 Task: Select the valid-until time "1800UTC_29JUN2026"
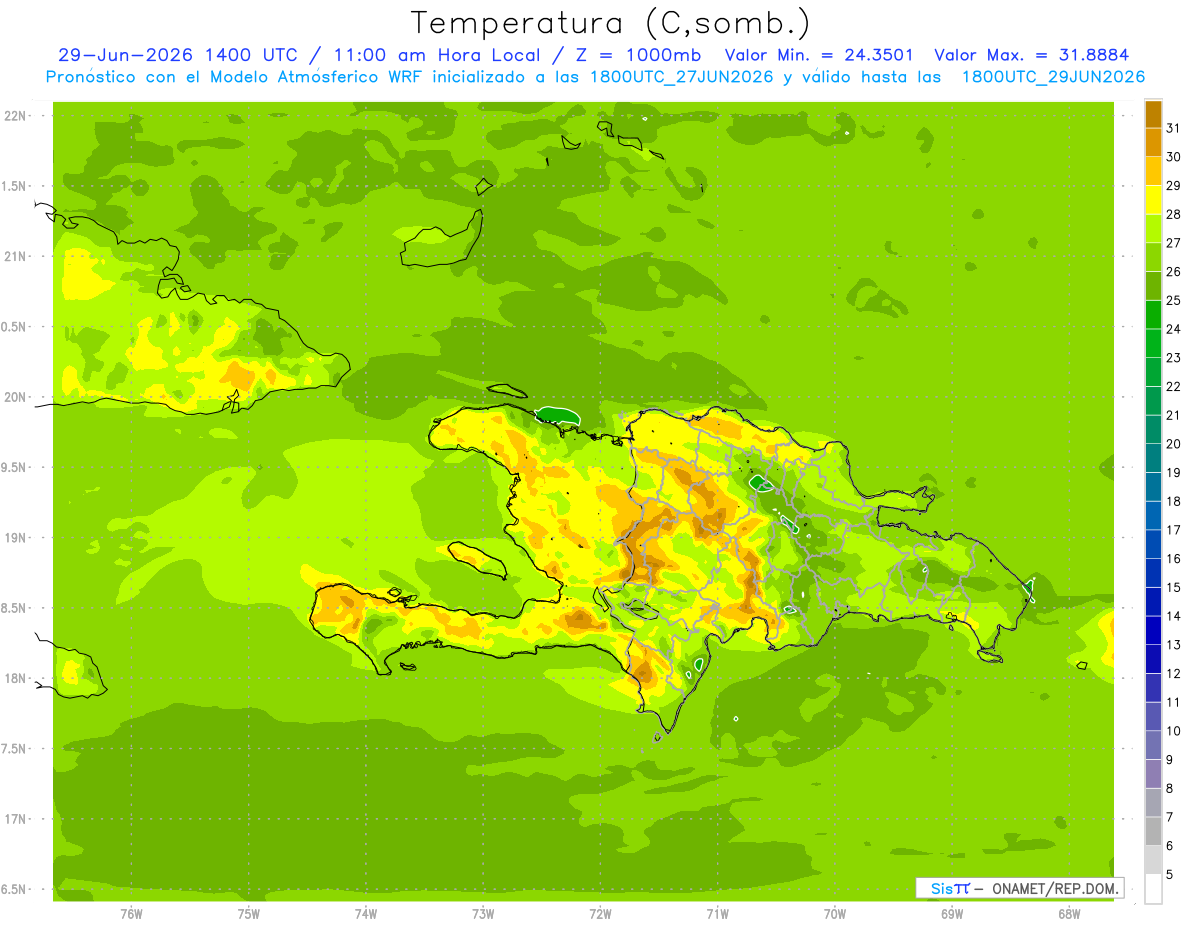(1053, 77)
